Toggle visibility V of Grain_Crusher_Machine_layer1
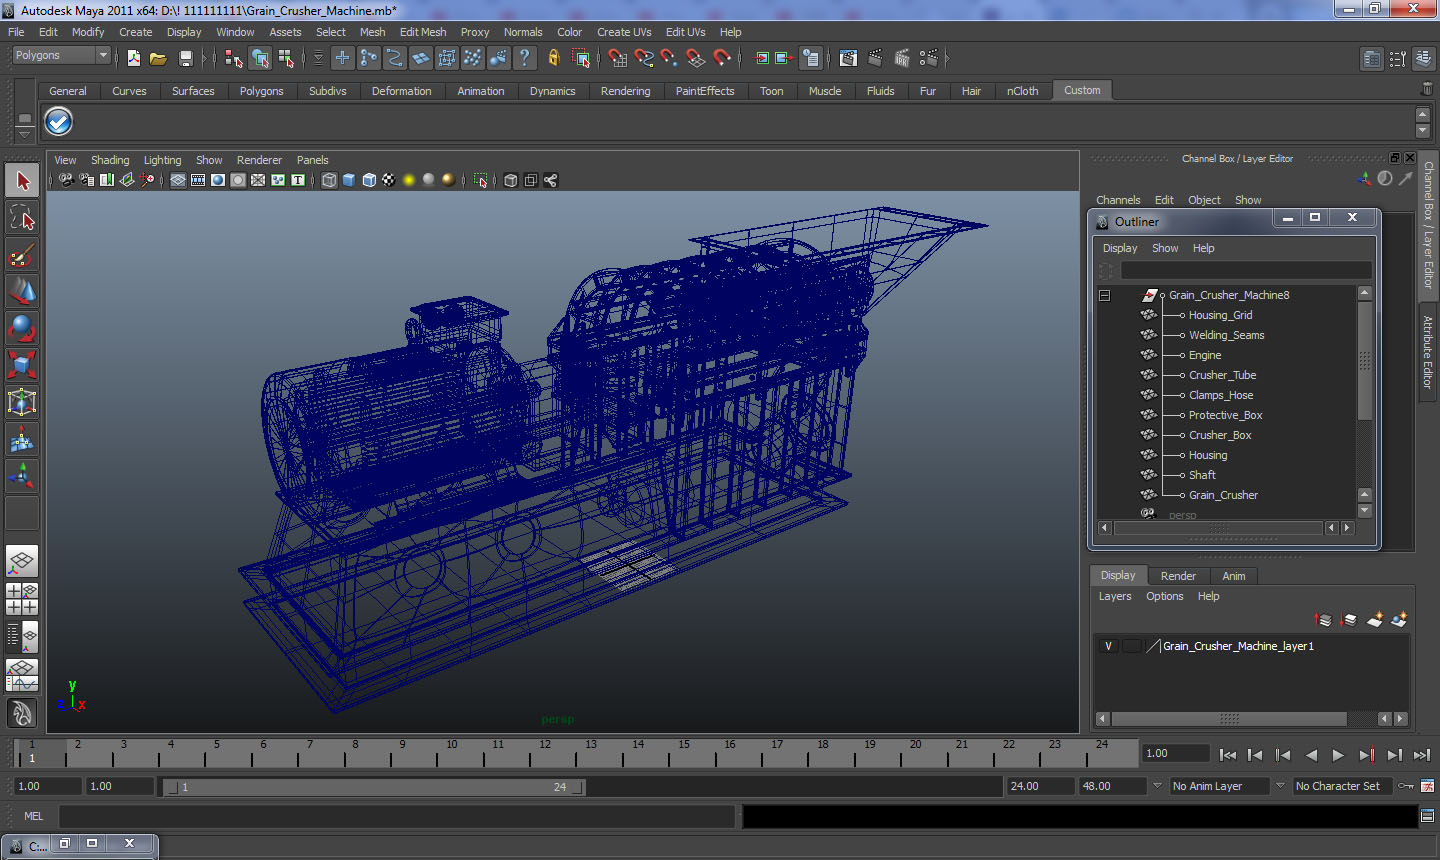The width and height of the screenshot is (1440, 860). pos(1108,646)
